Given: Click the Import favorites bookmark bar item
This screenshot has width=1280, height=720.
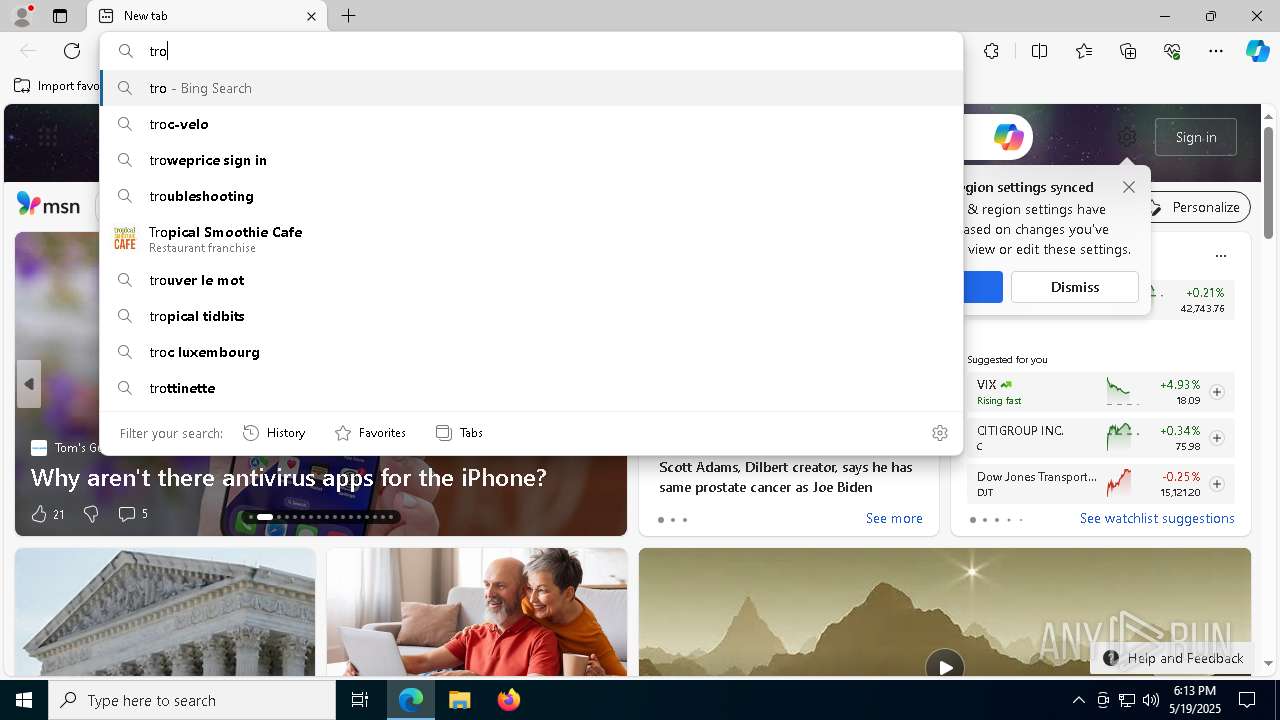Looking at the screenshot, I should pyautogui.click(x=57, y=86).
